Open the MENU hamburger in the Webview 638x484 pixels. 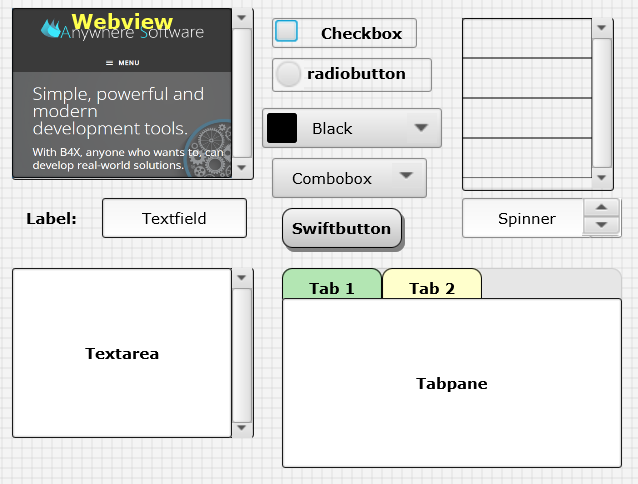pos(122,63)
